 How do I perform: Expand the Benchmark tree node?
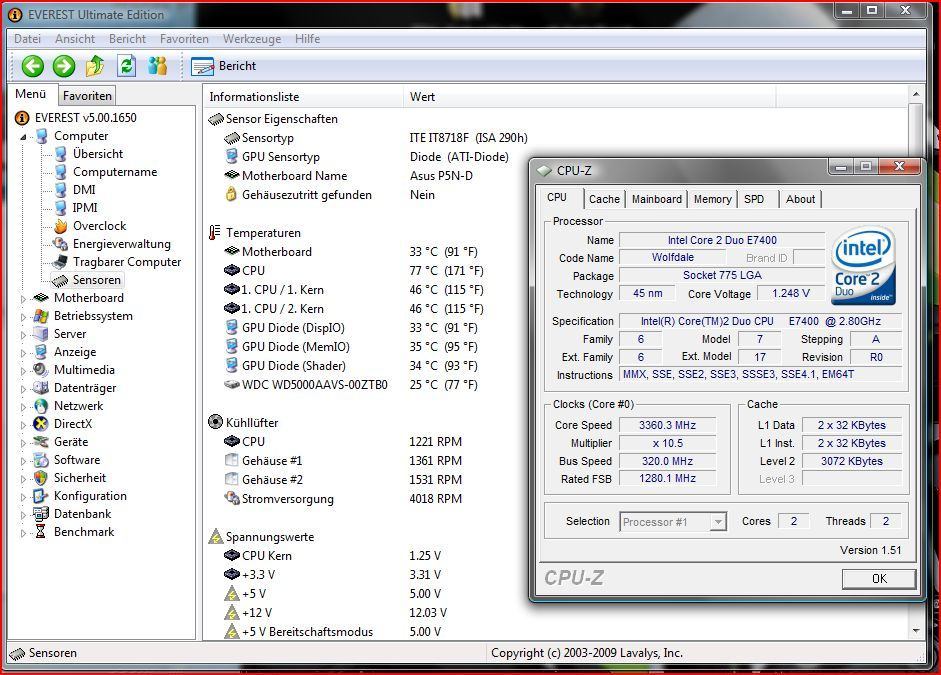[x=23, y=532]
